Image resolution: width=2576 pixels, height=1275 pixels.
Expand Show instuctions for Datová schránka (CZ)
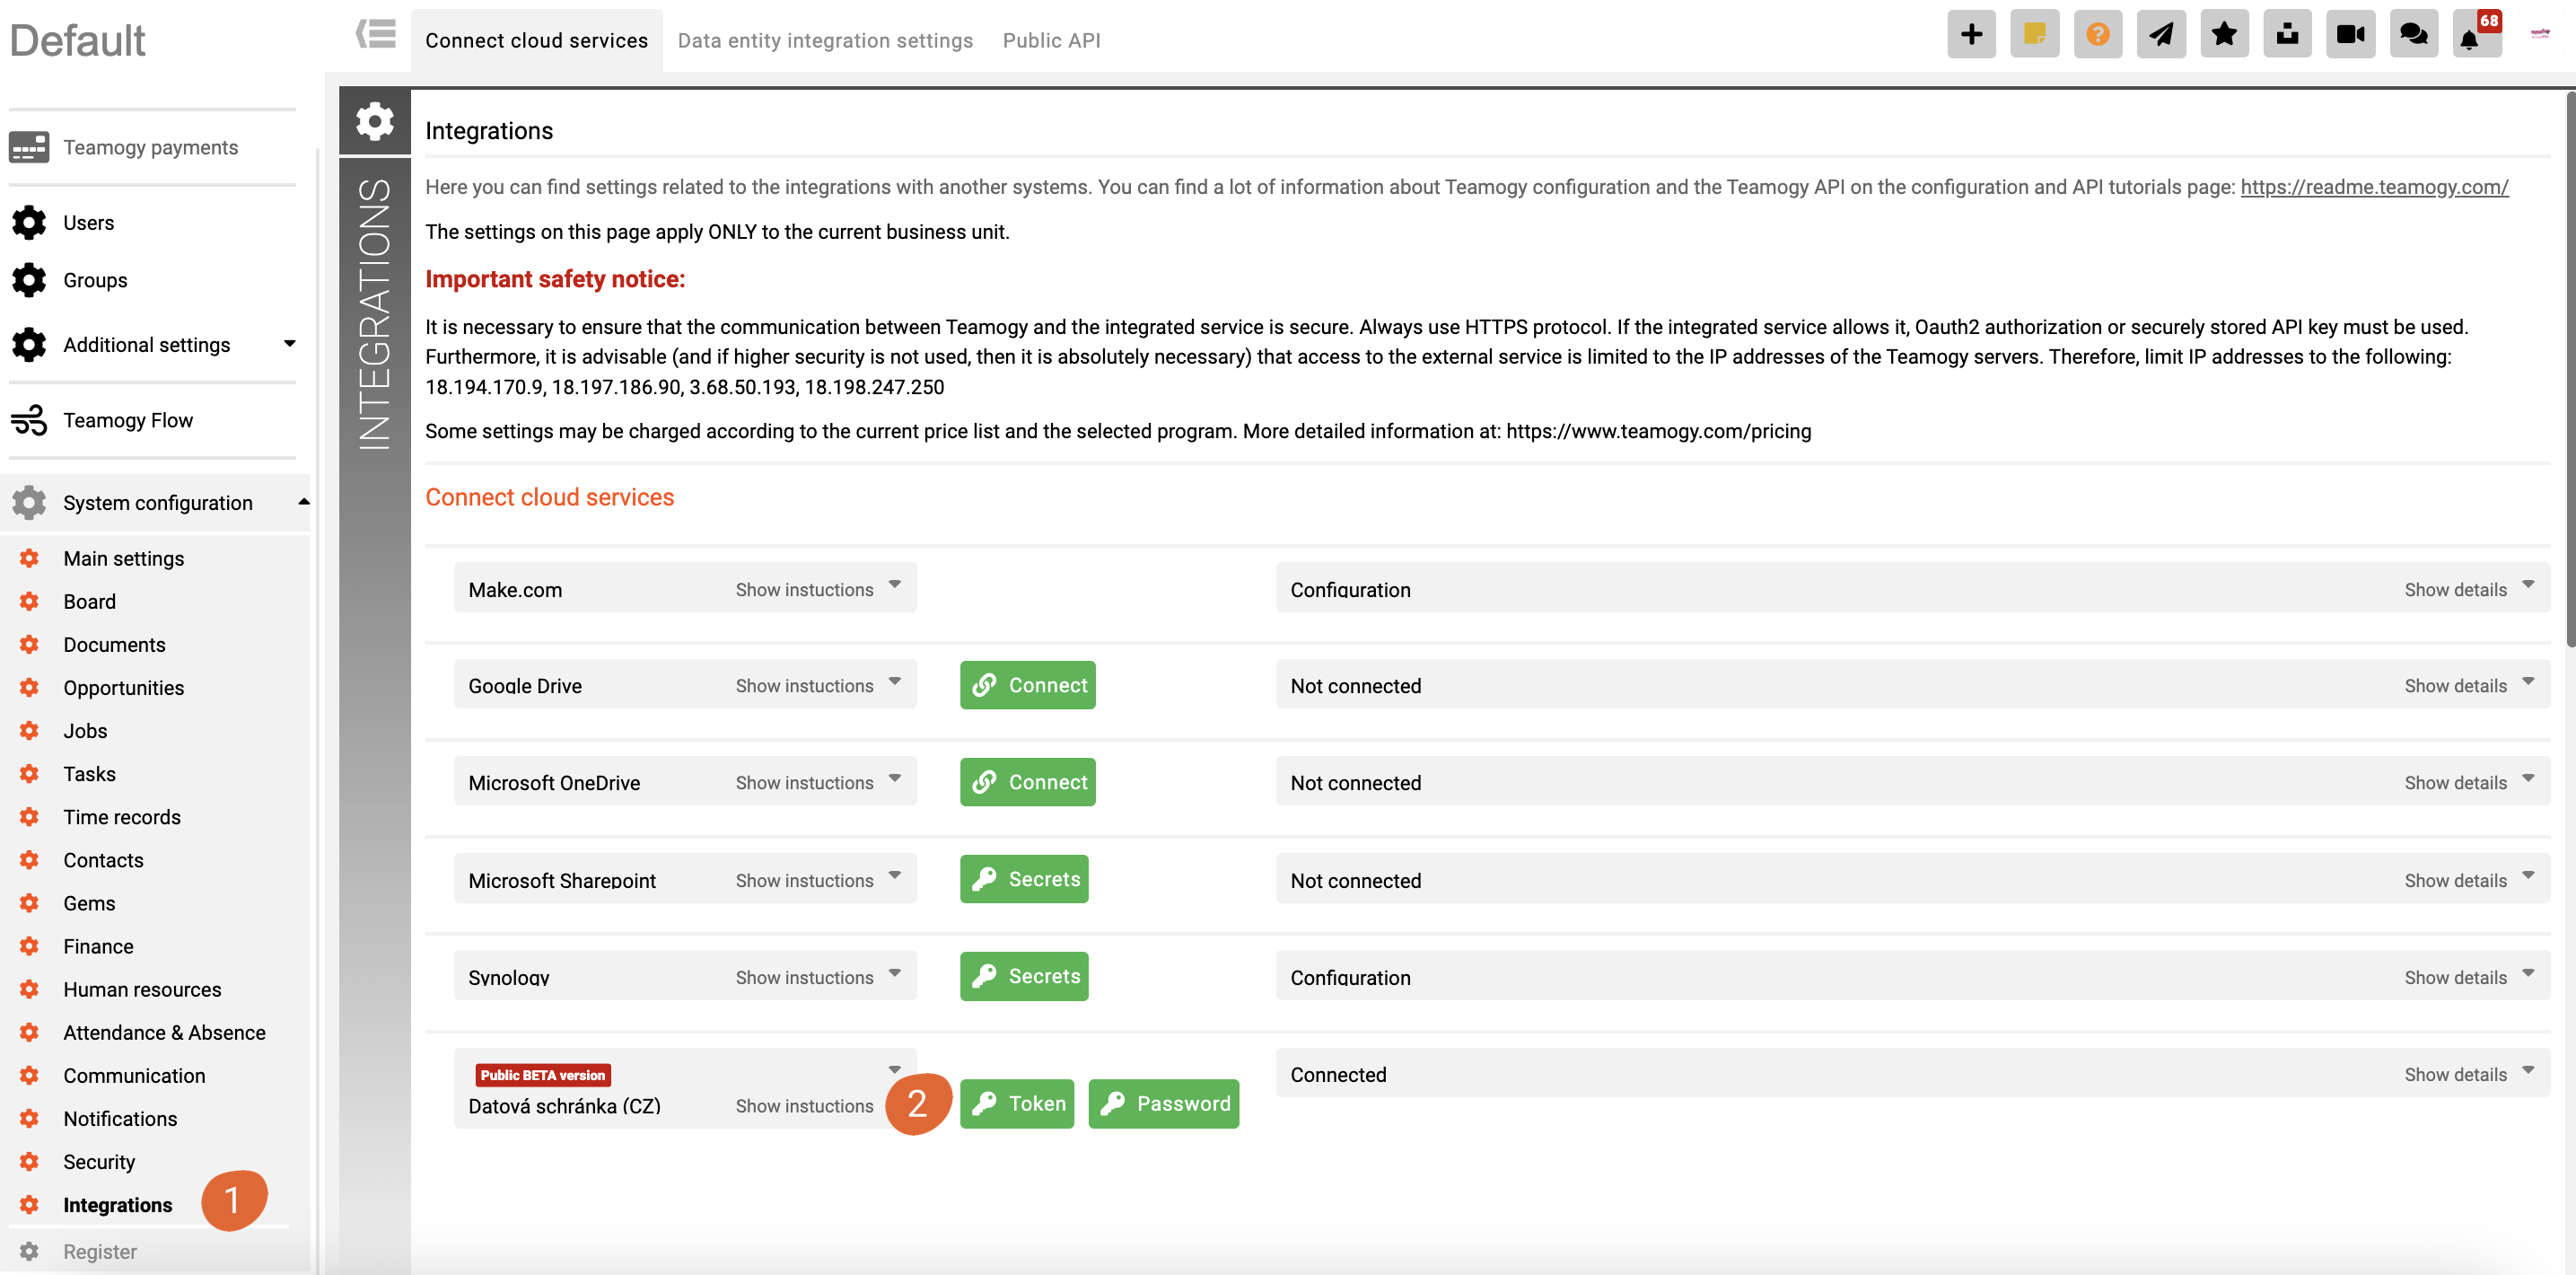tap(805, 1105)
